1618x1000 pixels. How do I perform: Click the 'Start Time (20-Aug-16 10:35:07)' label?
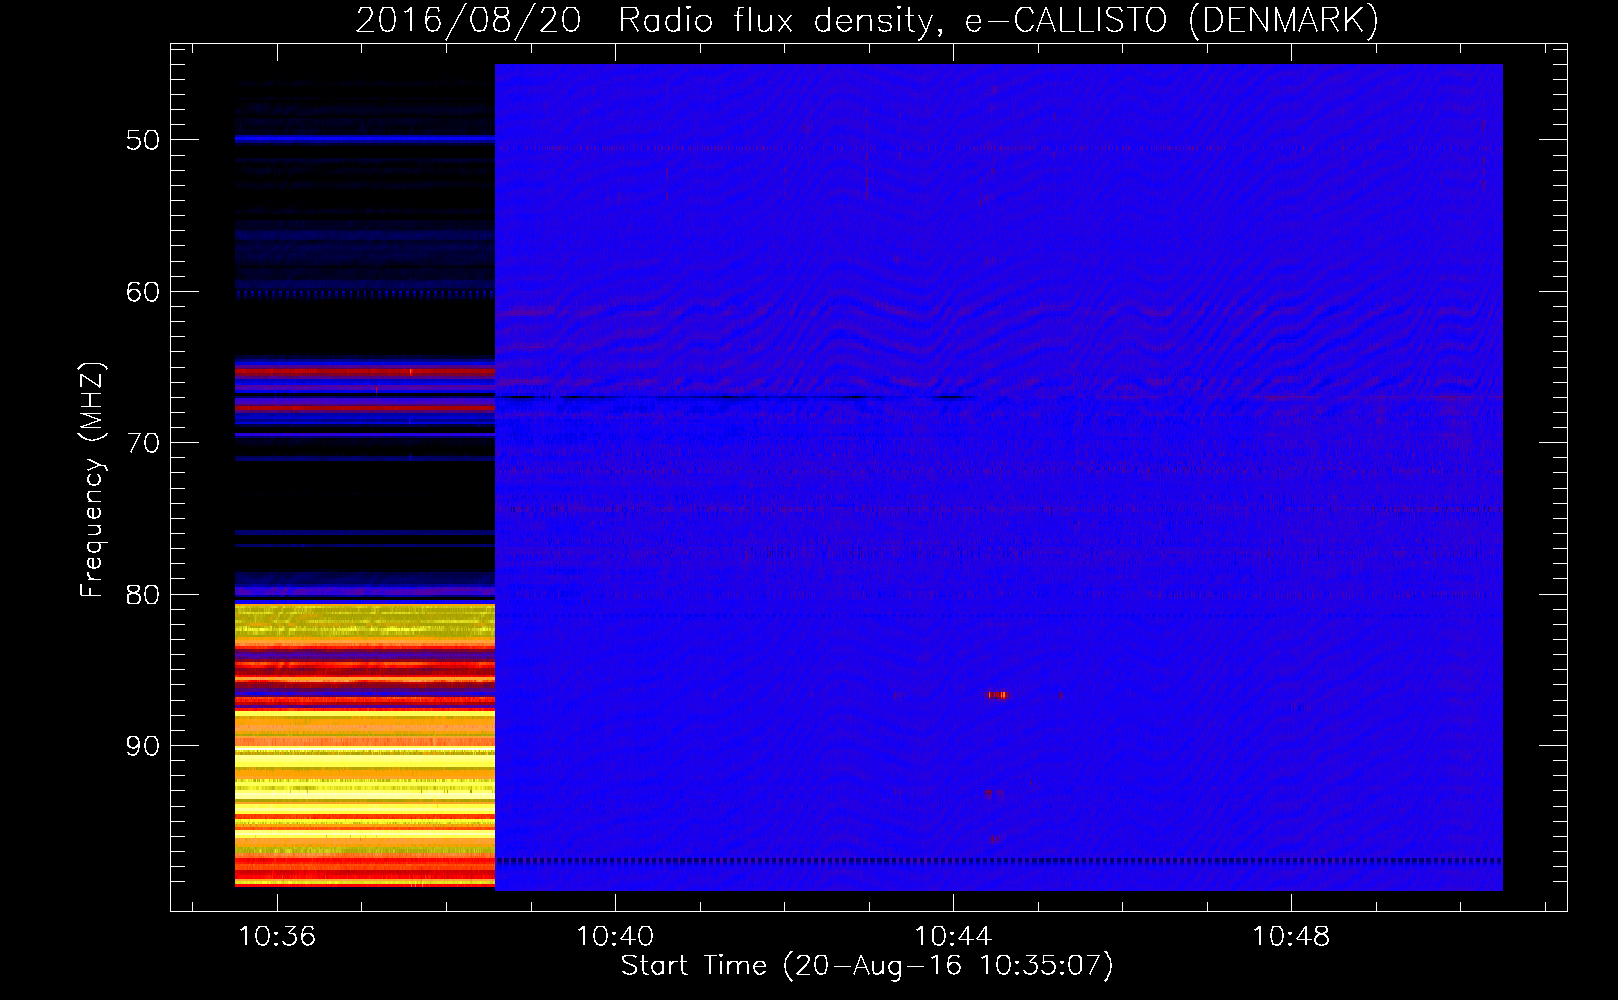867,966
